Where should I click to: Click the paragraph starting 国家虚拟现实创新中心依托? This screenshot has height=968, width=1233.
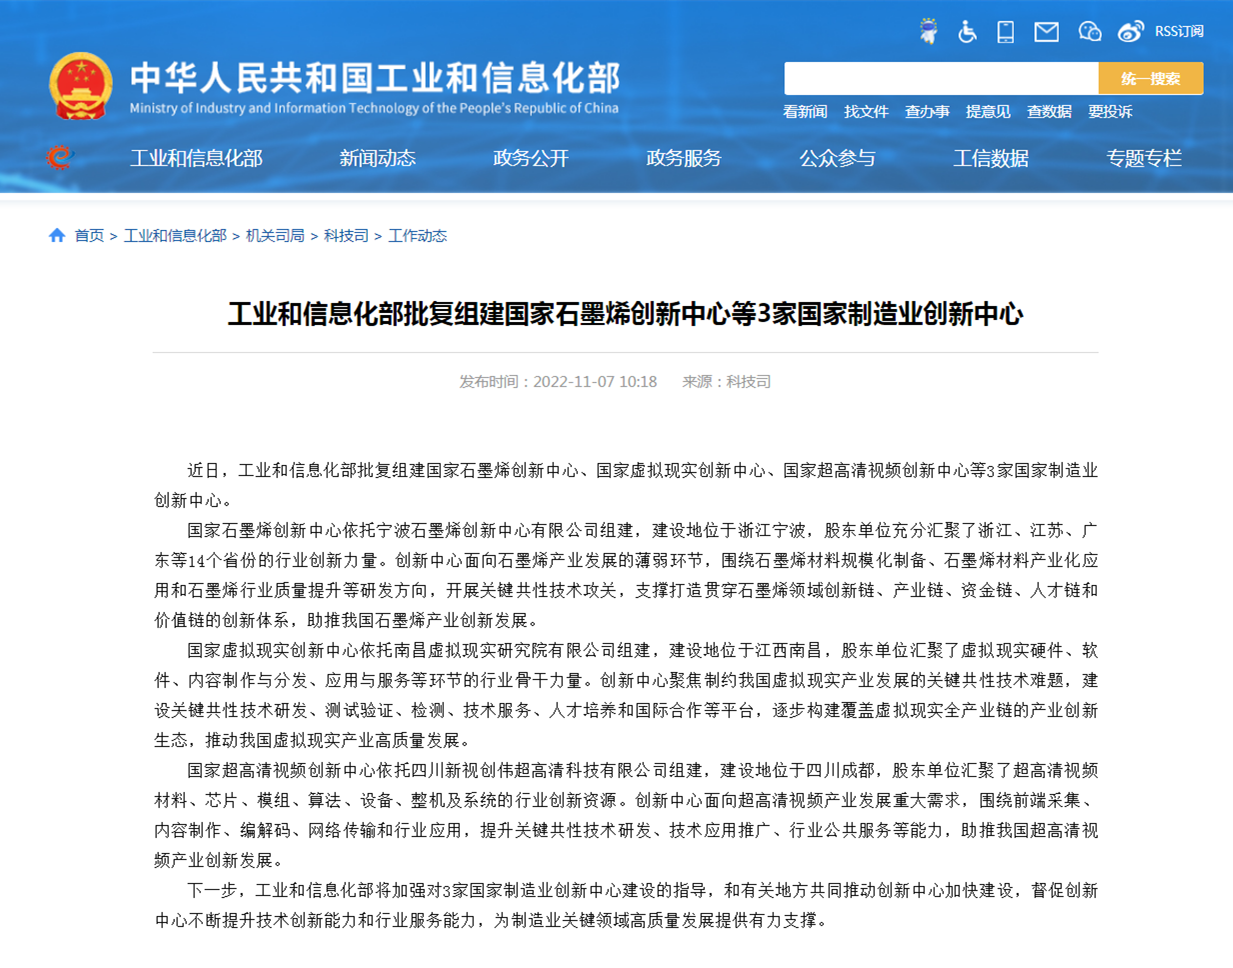click(x=626, y=695)
